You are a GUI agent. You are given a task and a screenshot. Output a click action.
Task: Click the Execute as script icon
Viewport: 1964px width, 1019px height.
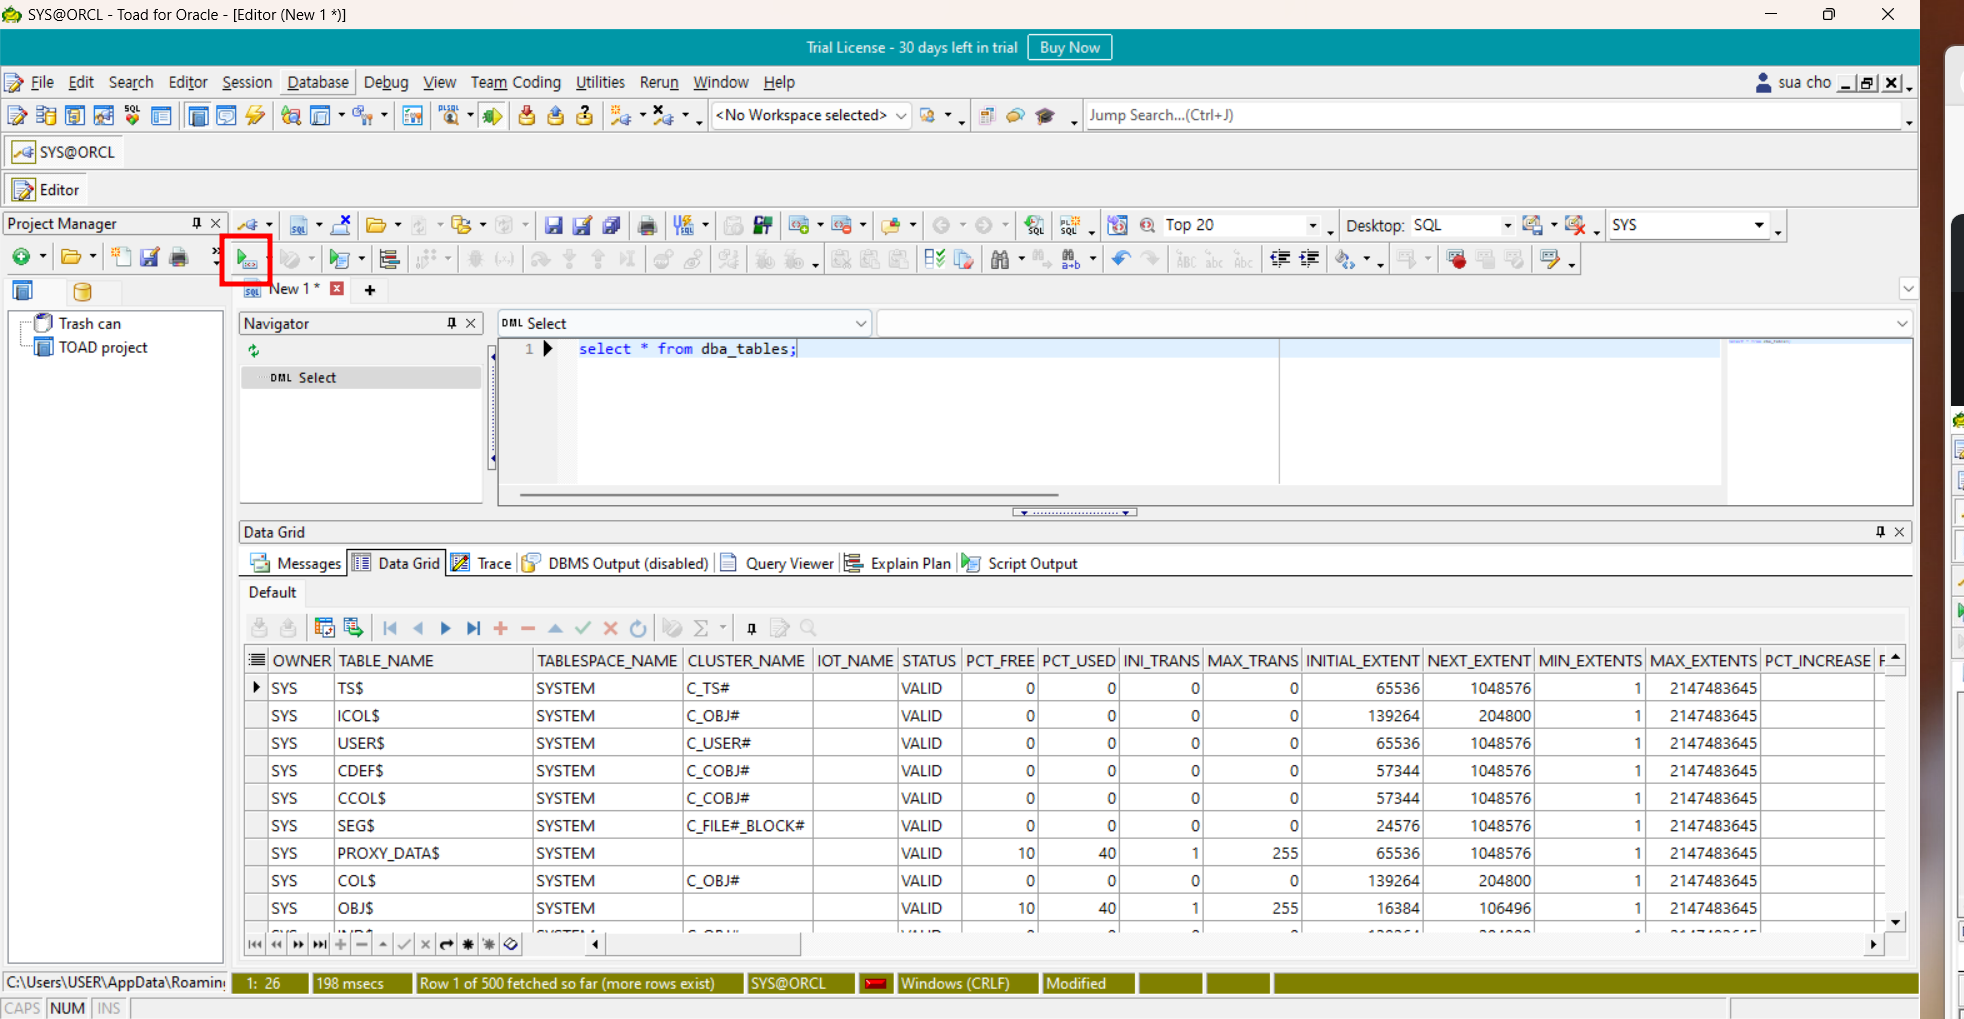pos(339,260)
